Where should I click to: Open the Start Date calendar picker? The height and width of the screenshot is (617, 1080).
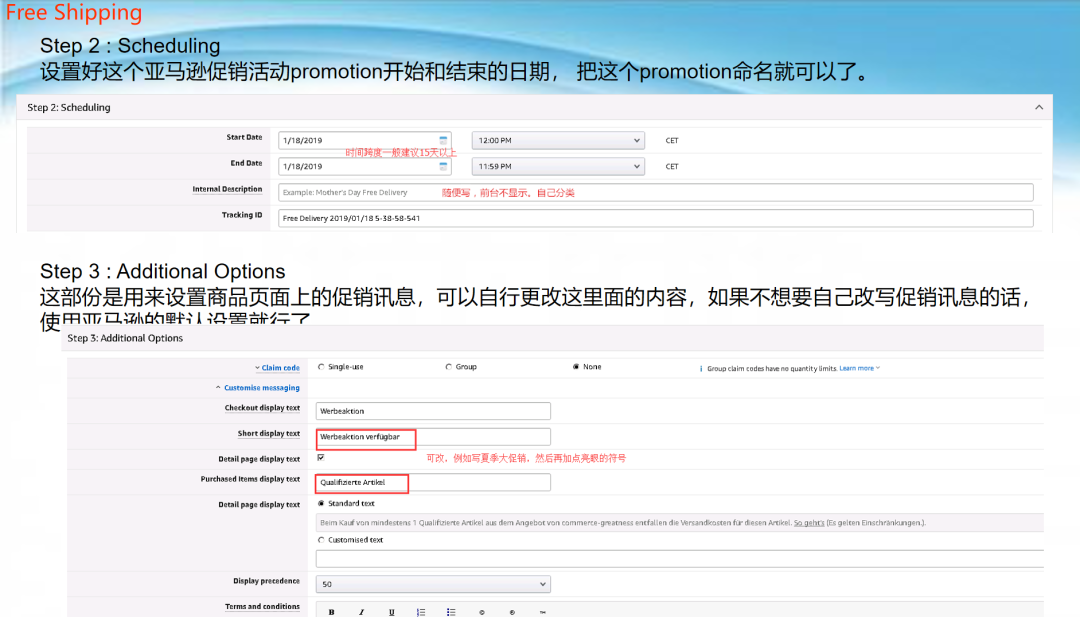[x=443, y=140]
